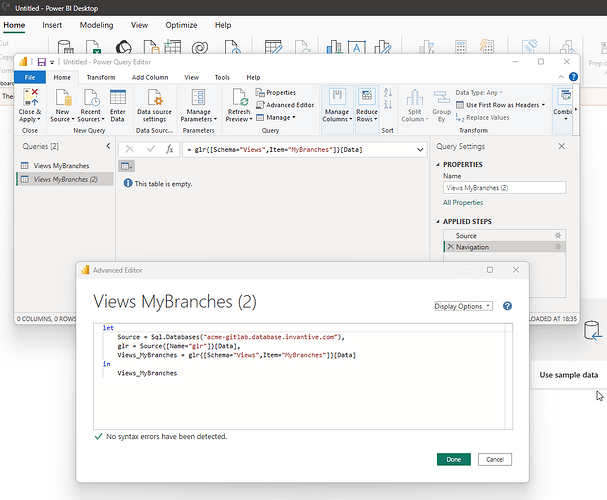Close the Query Settings pane

562,146
